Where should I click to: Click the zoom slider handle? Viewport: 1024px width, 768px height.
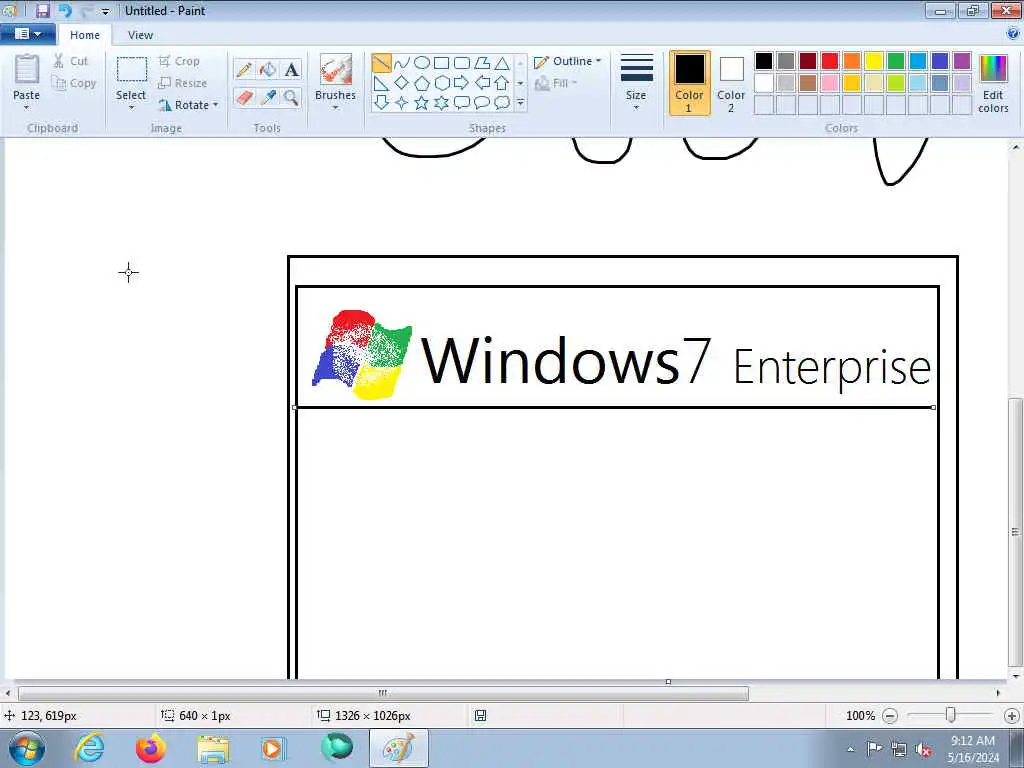pos(951,716)
